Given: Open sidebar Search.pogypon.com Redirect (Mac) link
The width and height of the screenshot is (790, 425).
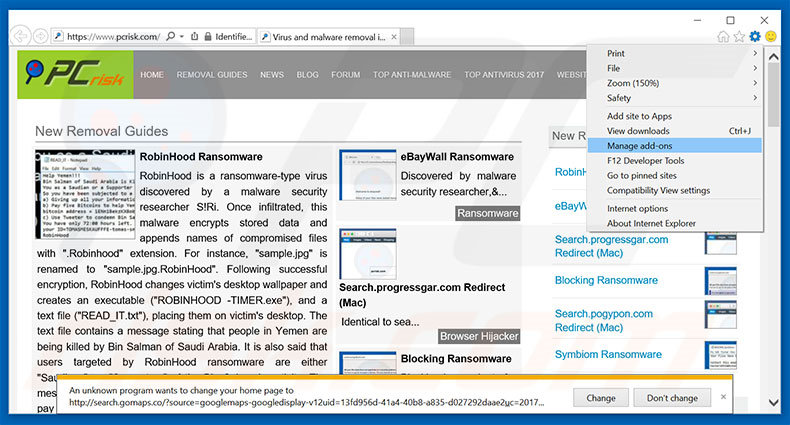Looking at the screenshot, I should (604, 320).
